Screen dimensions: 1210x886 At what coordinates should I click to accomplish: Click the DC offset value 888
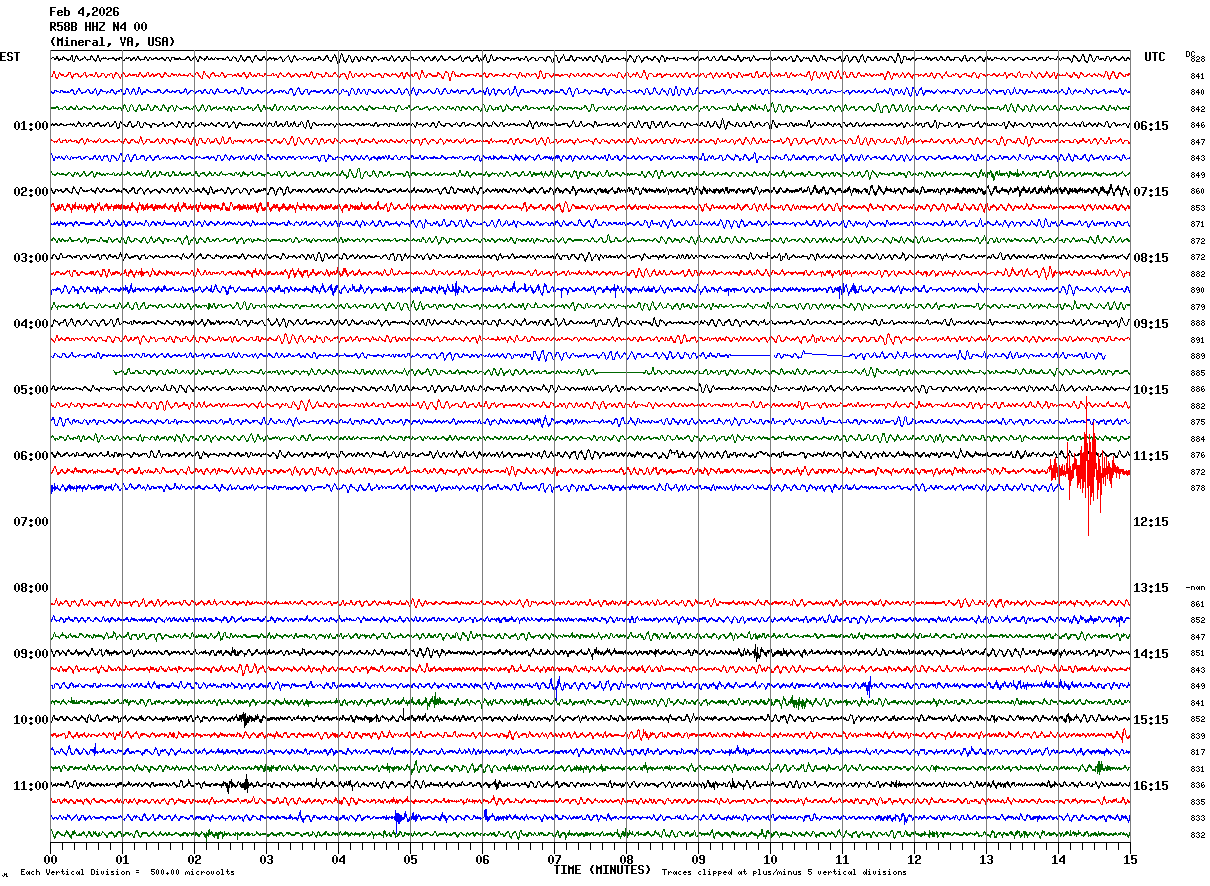point(1198,324)
